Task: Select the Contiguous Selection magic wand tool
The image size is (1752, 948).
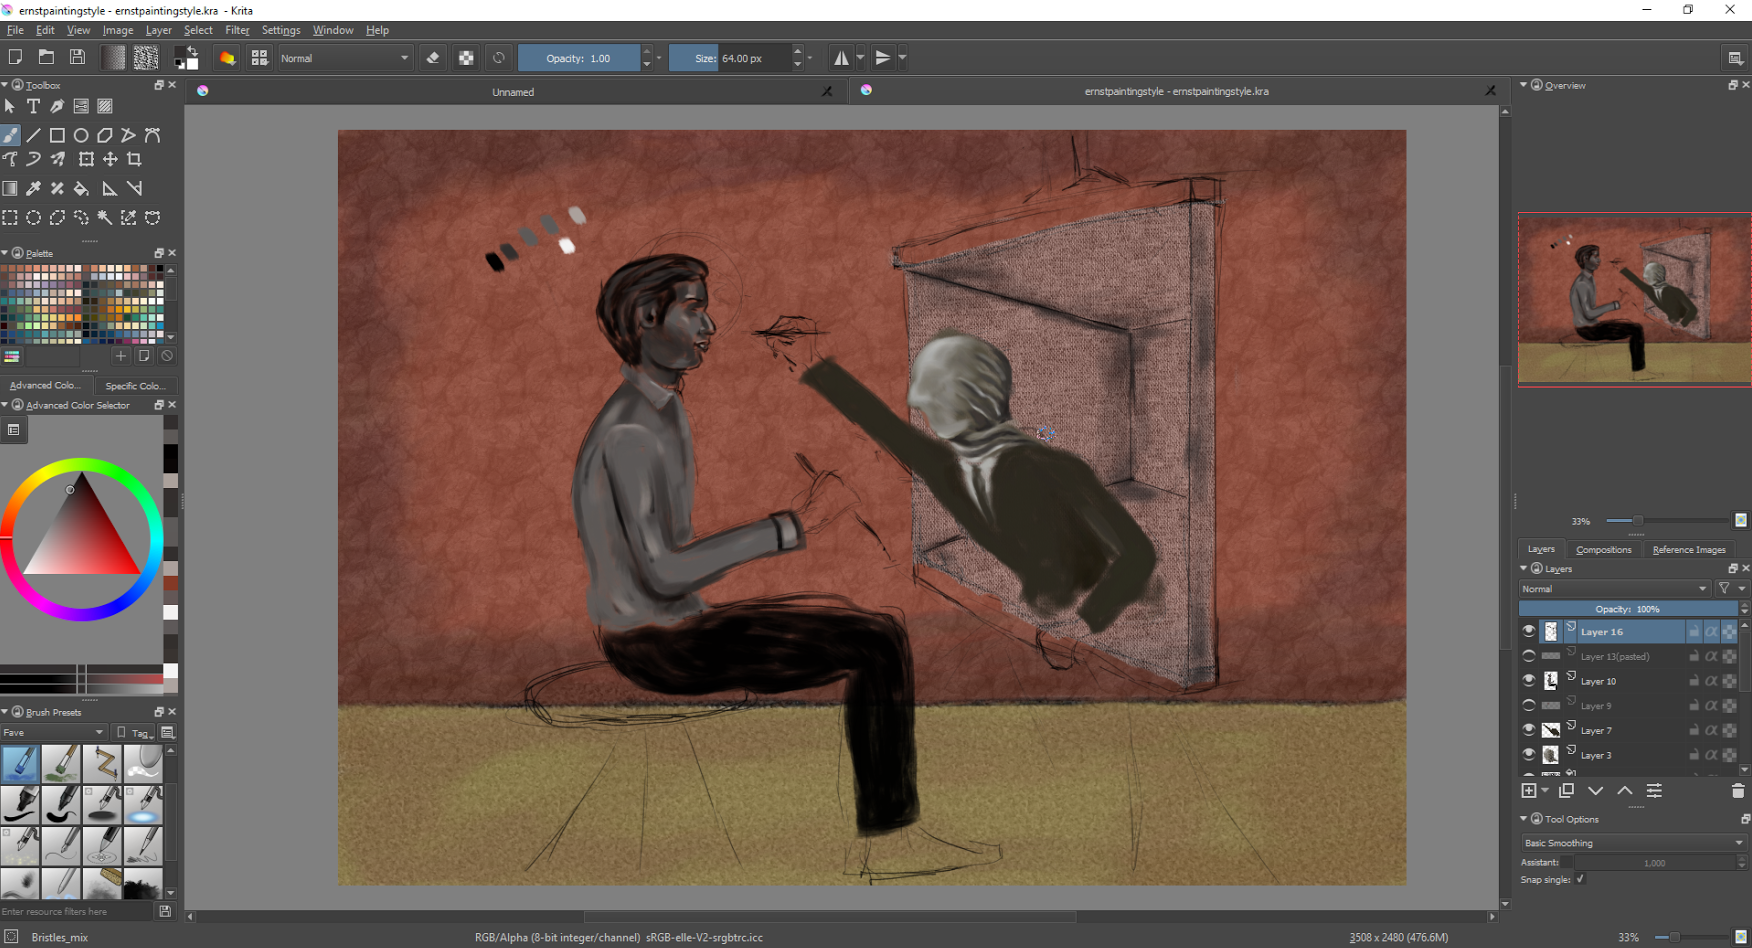Action: 105,217
